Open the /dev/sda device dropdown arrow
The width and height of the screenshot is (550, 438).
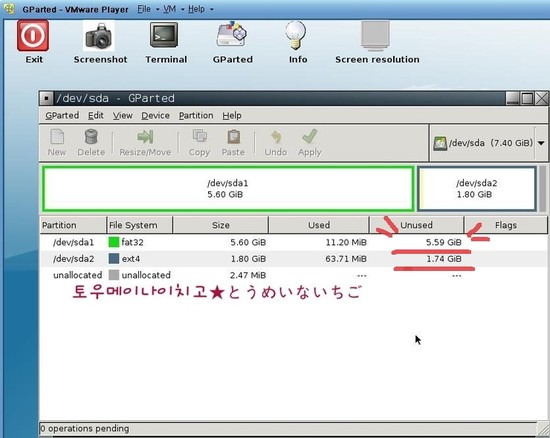(x=541, y=143)
